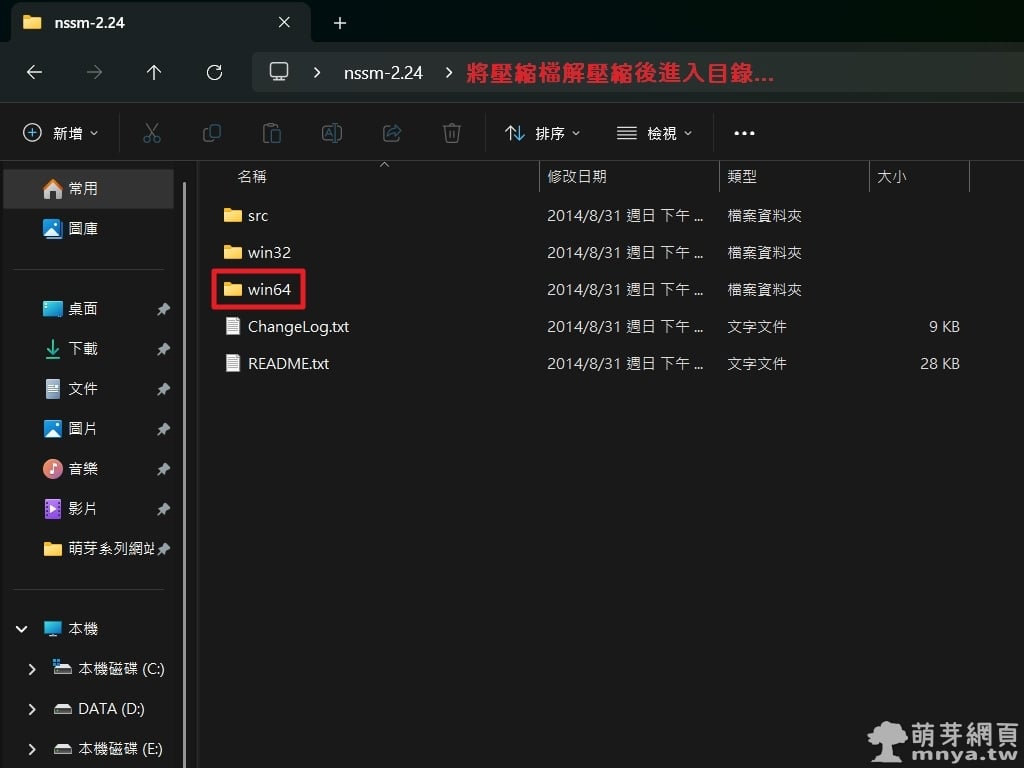
Task: Click the Copy icon in toolbar
Action: tap(211, 133)
